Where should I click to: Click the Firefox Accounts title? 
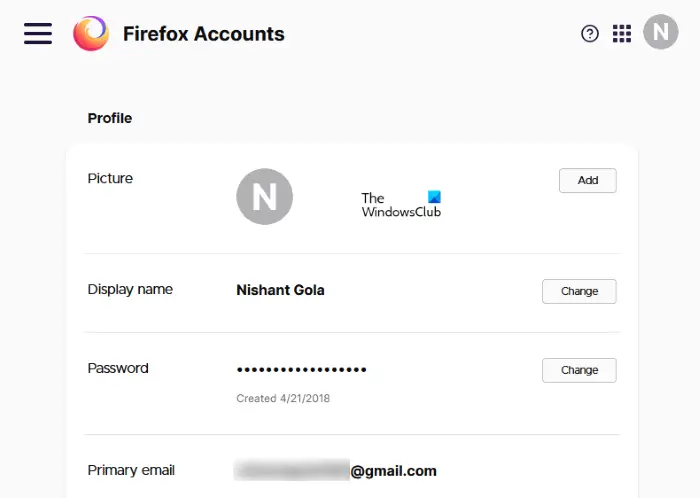click(x=203, y=34)
